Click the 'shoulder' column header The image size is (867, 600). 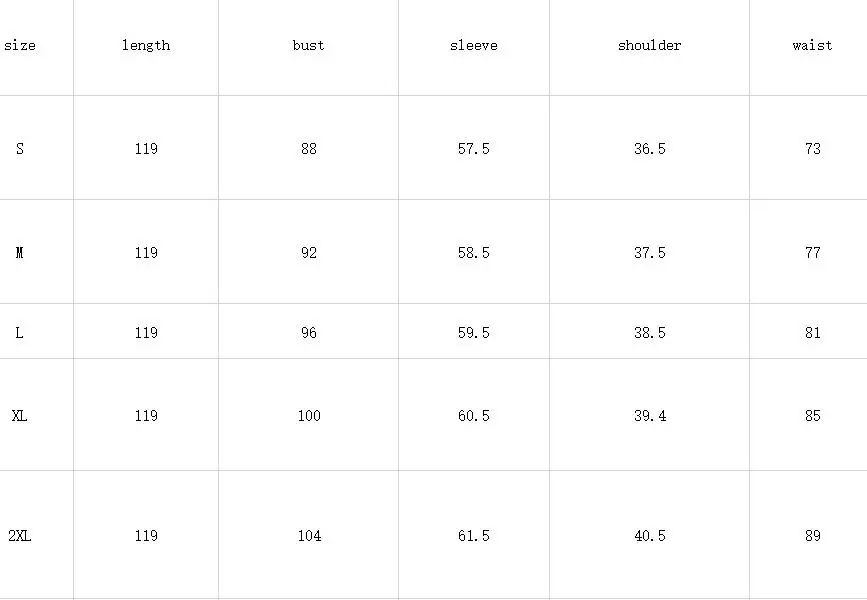(650, 48)
